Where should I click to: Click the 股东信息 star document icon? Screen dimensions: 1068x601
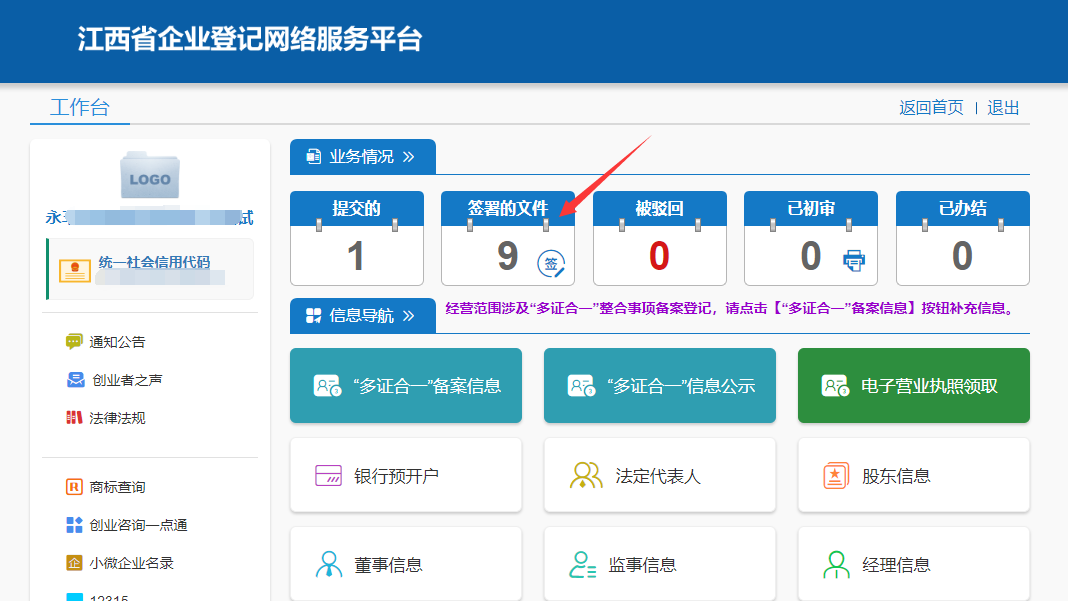(836, 476)
